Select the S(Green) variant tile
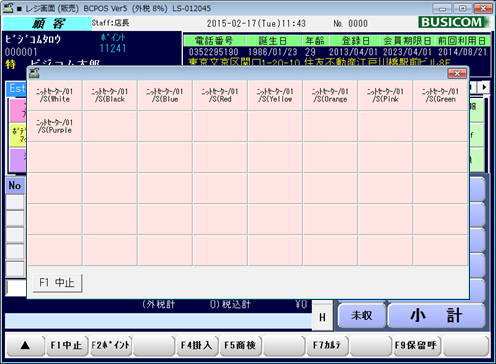Screen dimensions: 496x364 440,95
